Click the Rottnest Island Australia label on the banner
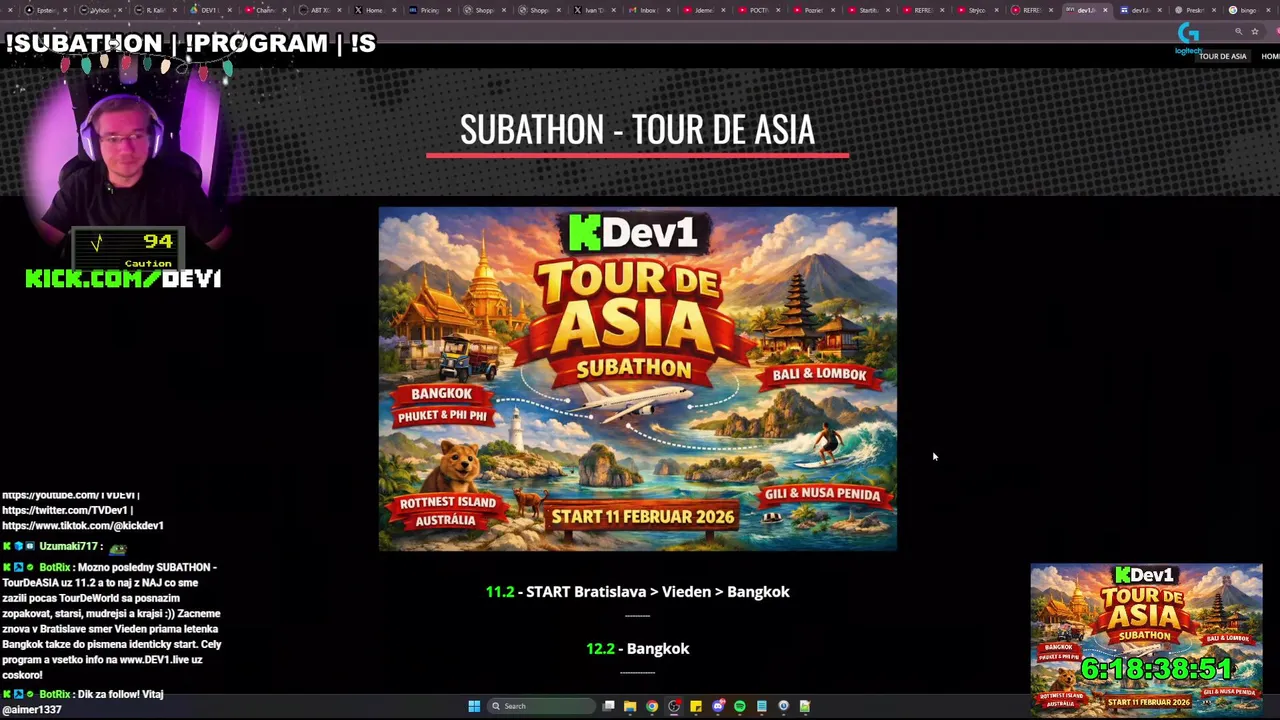This screenshot has height=720, width=1280. pos(447,510)
